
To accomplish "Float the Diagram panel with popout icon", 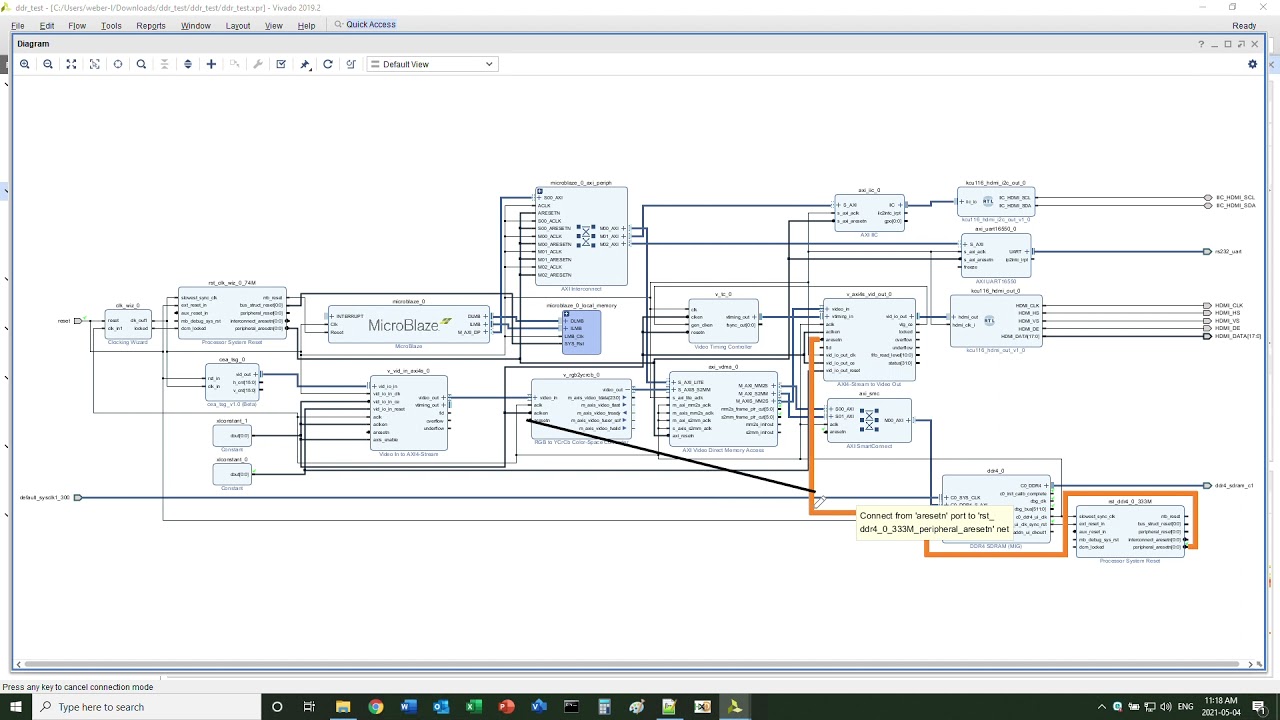I will coord(1241,44).
